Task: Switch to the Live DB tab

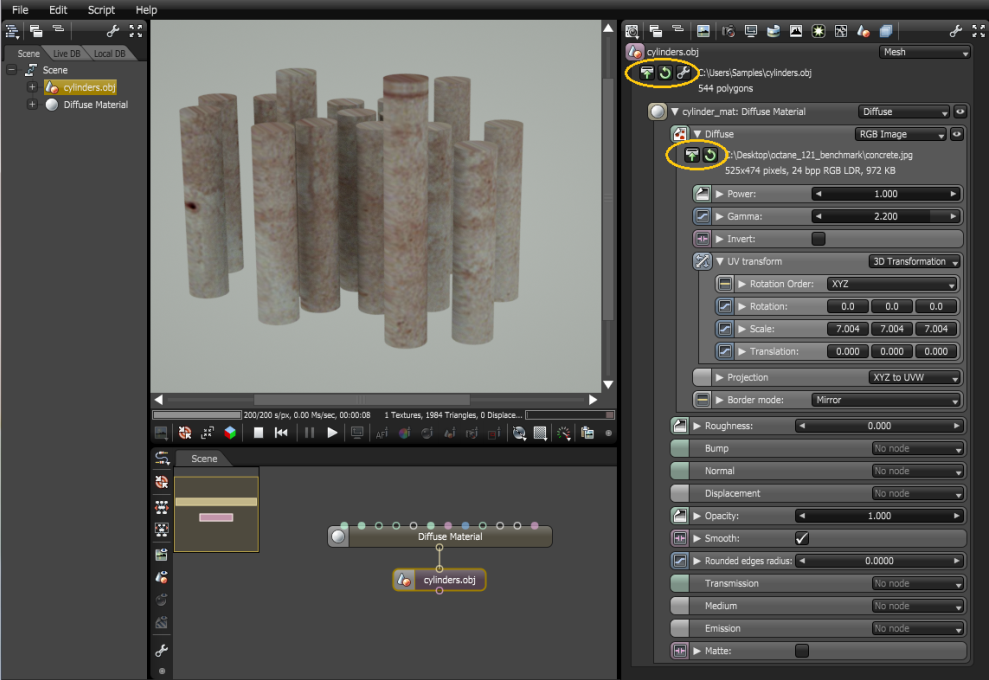Action: click(66, 54)
